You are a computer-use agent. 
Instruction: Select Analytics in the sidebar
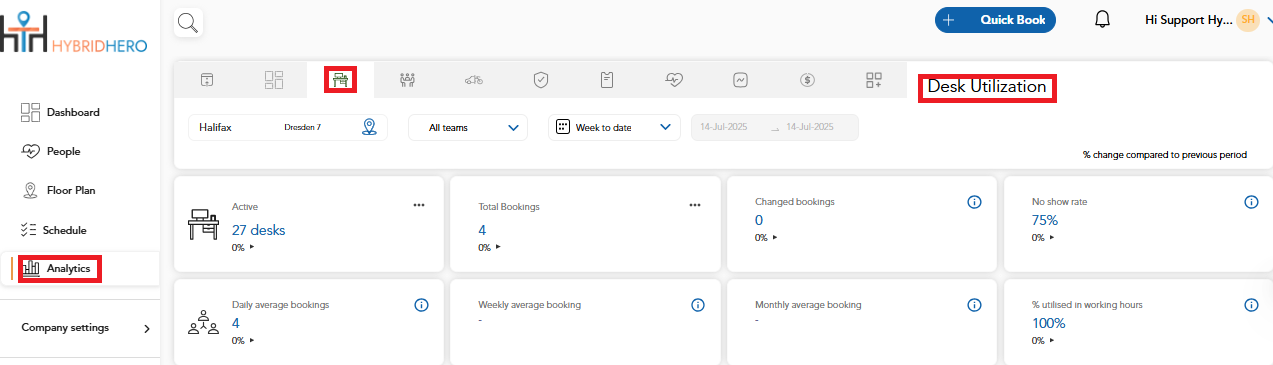[58, 268]
